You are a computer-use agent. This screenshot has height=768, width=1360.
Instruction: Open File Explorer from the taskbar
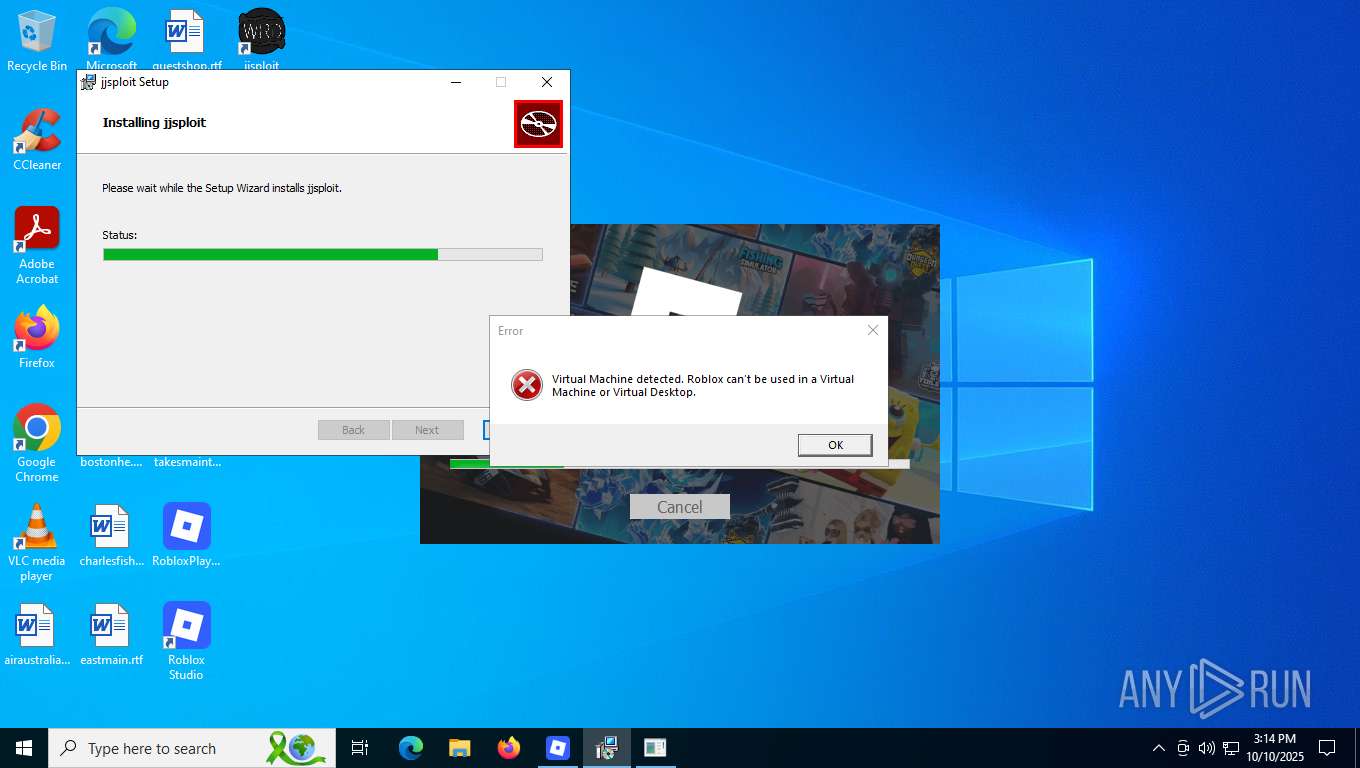459,748
